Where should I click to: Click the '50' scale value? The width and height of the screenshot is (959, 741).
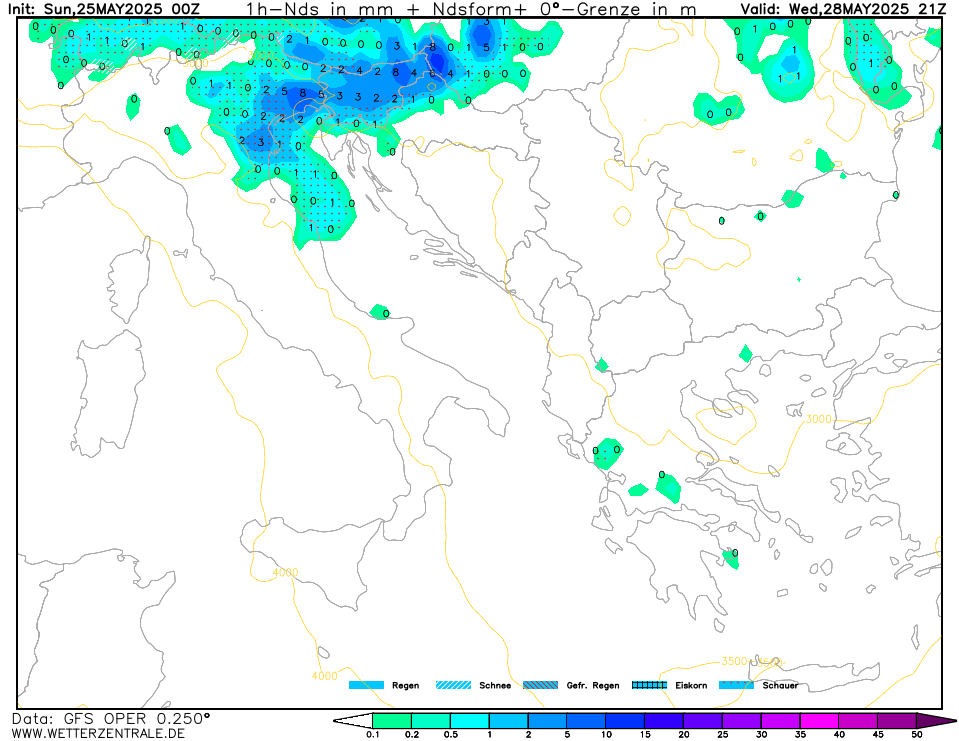pos(917,734)
